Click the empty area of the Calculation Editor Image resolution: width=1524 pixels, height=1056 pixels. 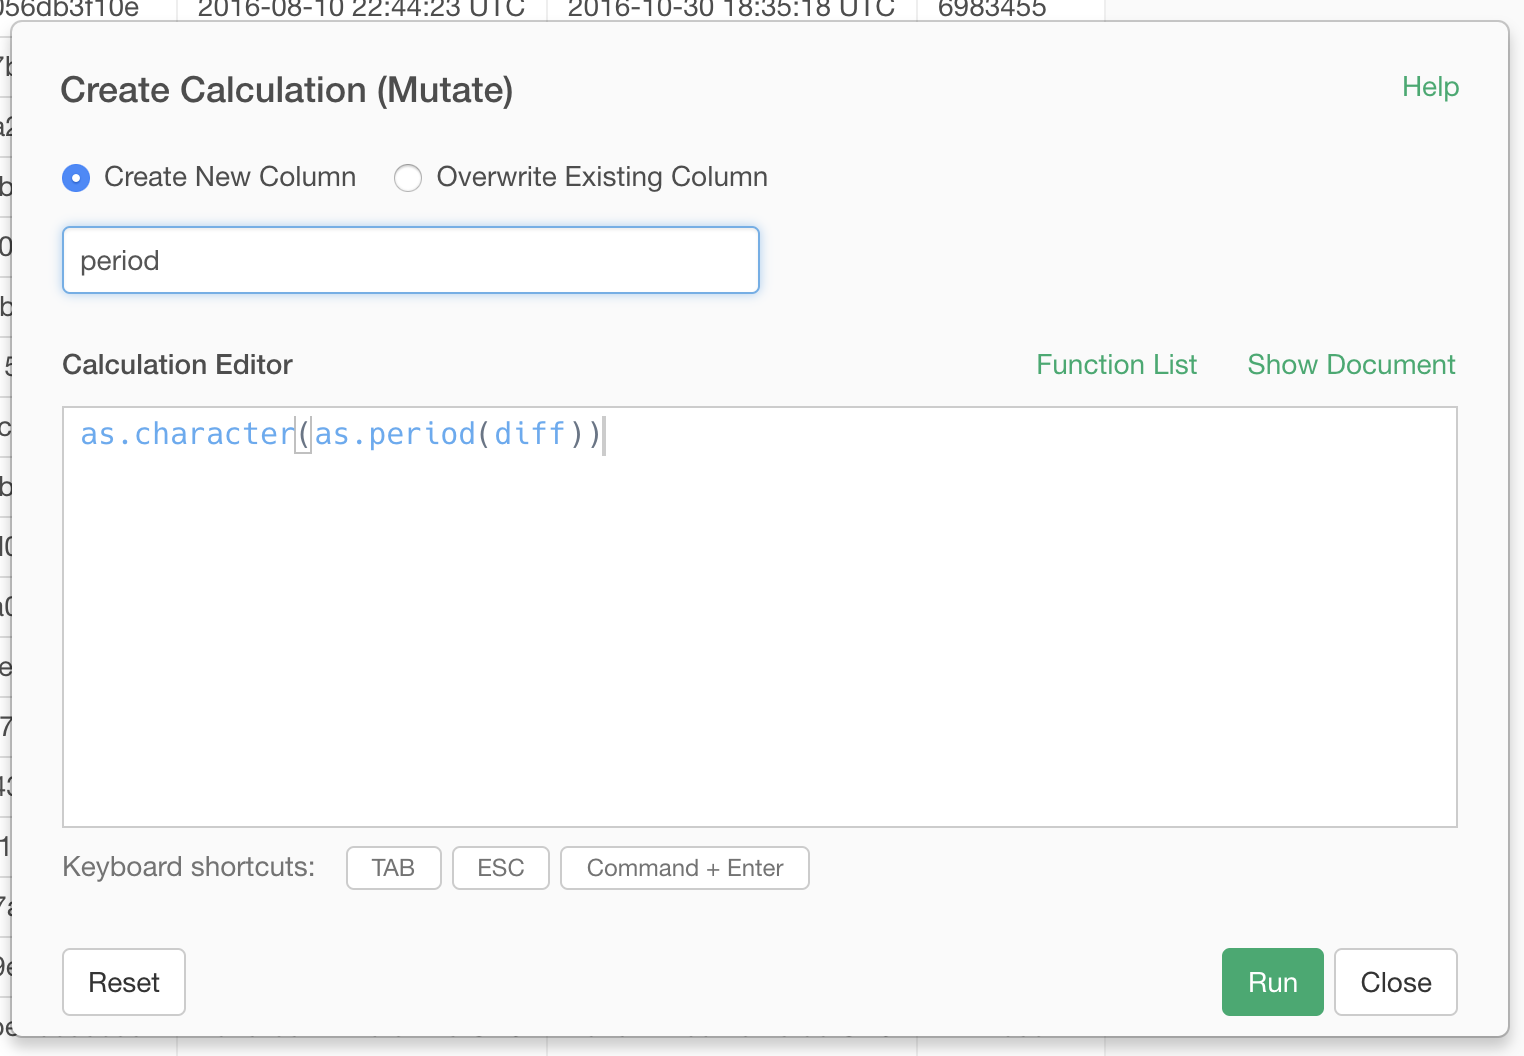tap(760, 640)
